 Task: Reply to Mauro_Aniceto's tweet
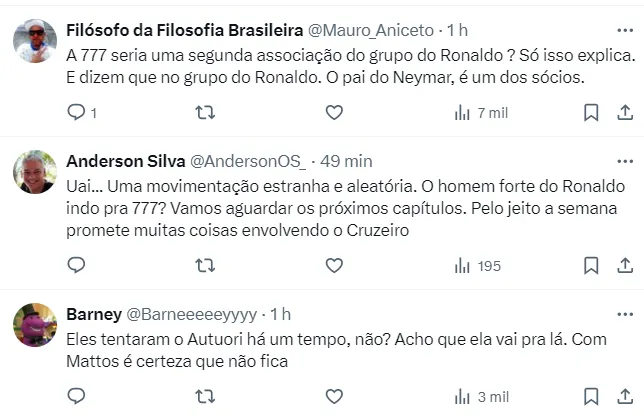pyautogui.click(x=77, y=113)
